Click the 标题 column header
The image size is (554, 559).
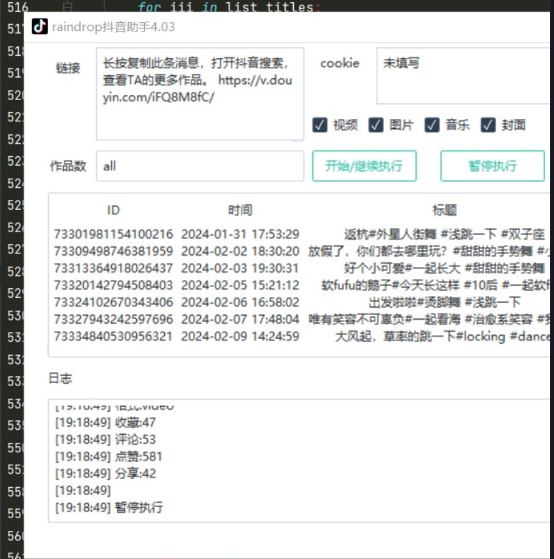point(445,210)
